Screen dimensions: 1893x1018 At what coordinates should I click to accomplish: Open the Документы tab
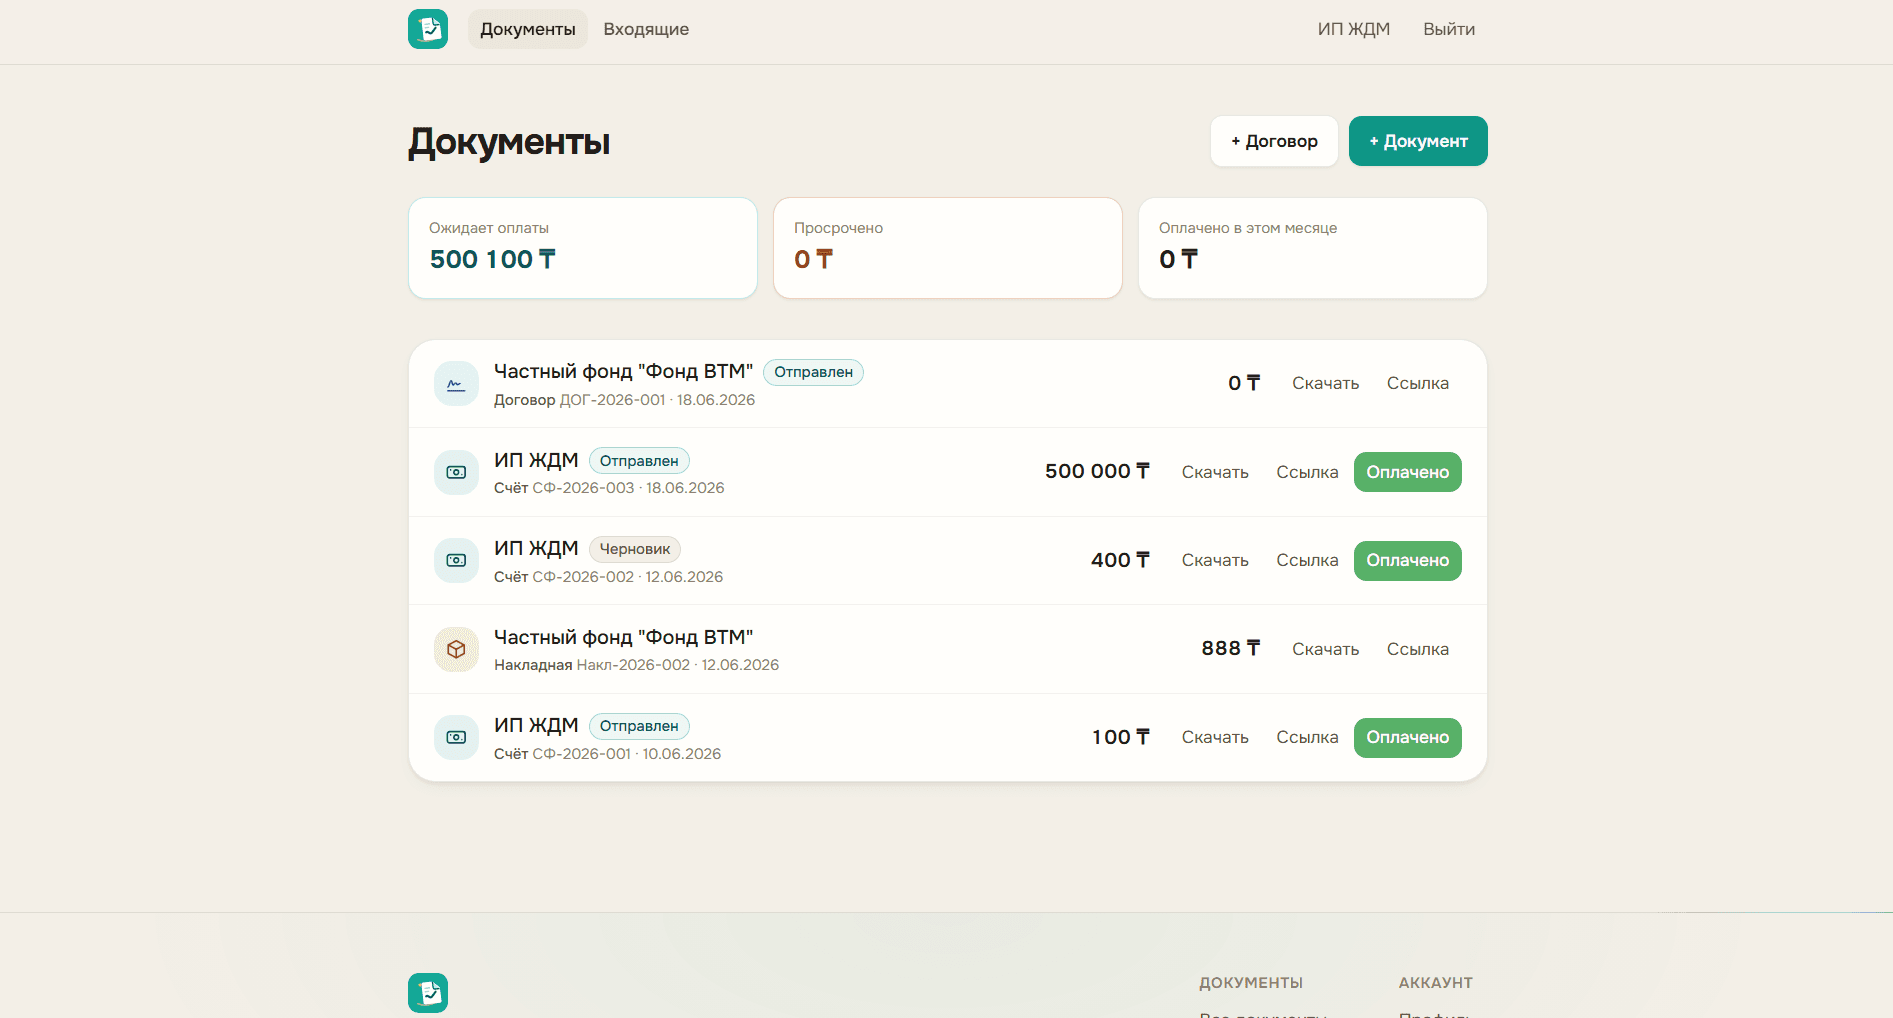click(528, 29)
